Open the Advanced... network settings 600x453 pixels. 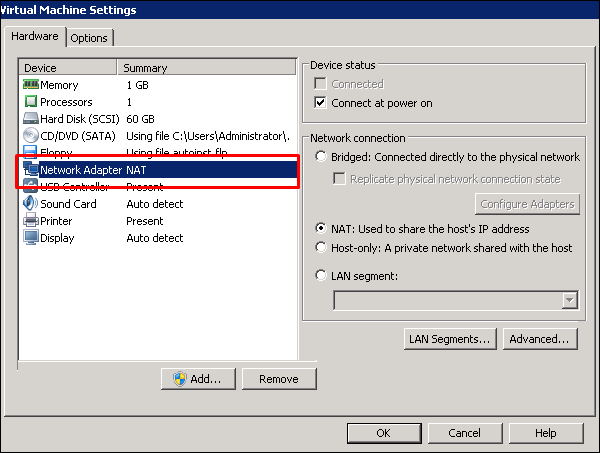540,339
